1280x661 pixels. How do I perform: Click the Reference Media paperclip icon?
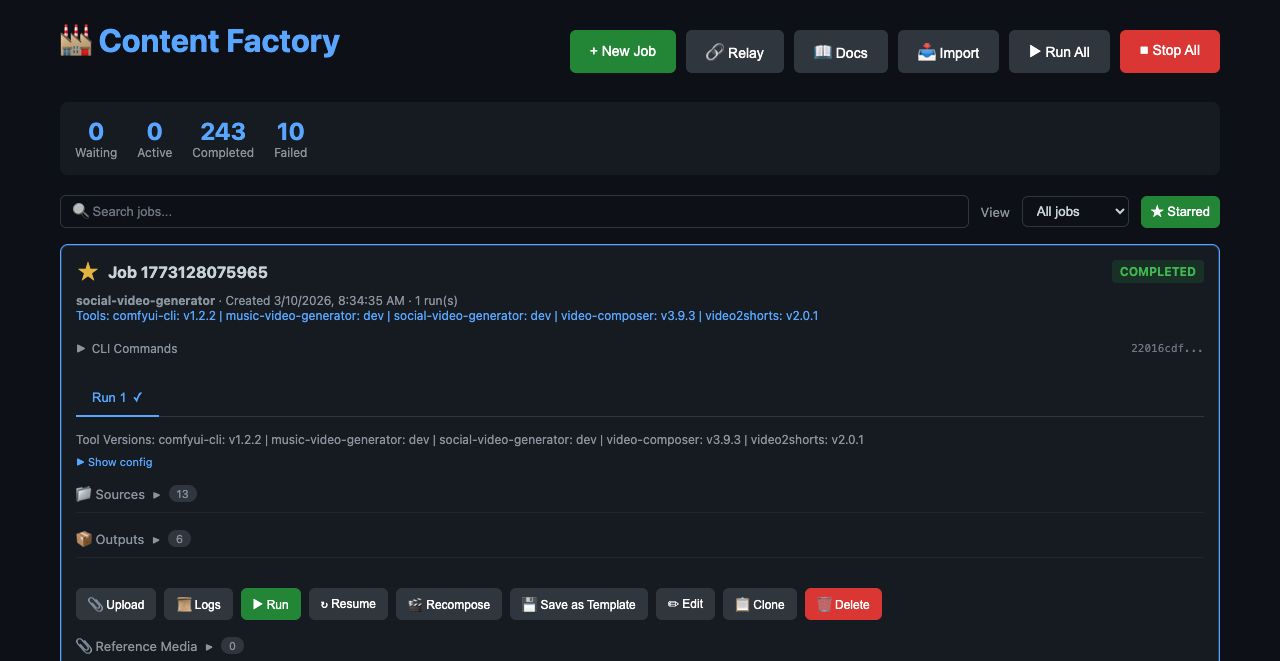pos(83,645)
